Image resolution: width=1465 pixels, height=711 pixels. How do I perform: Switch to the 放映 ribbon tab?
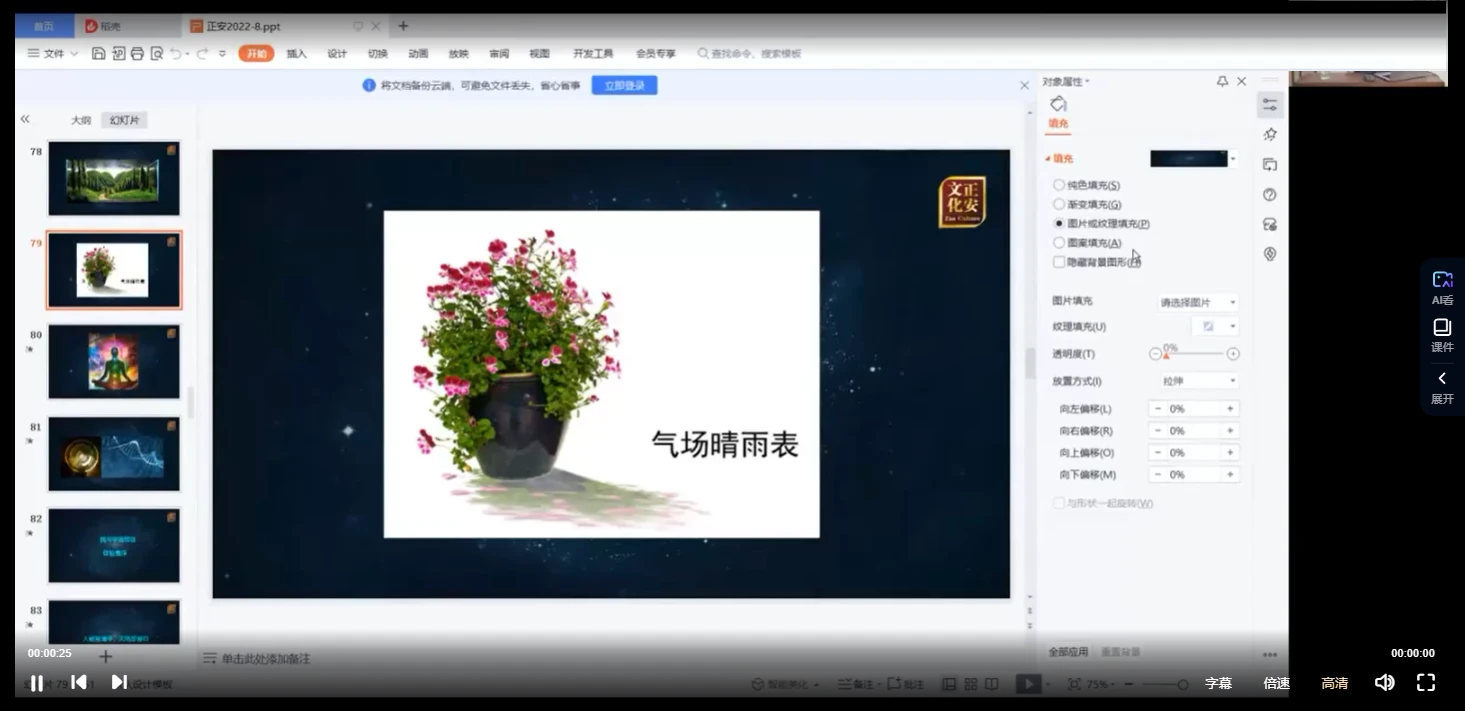pos(458,54)
